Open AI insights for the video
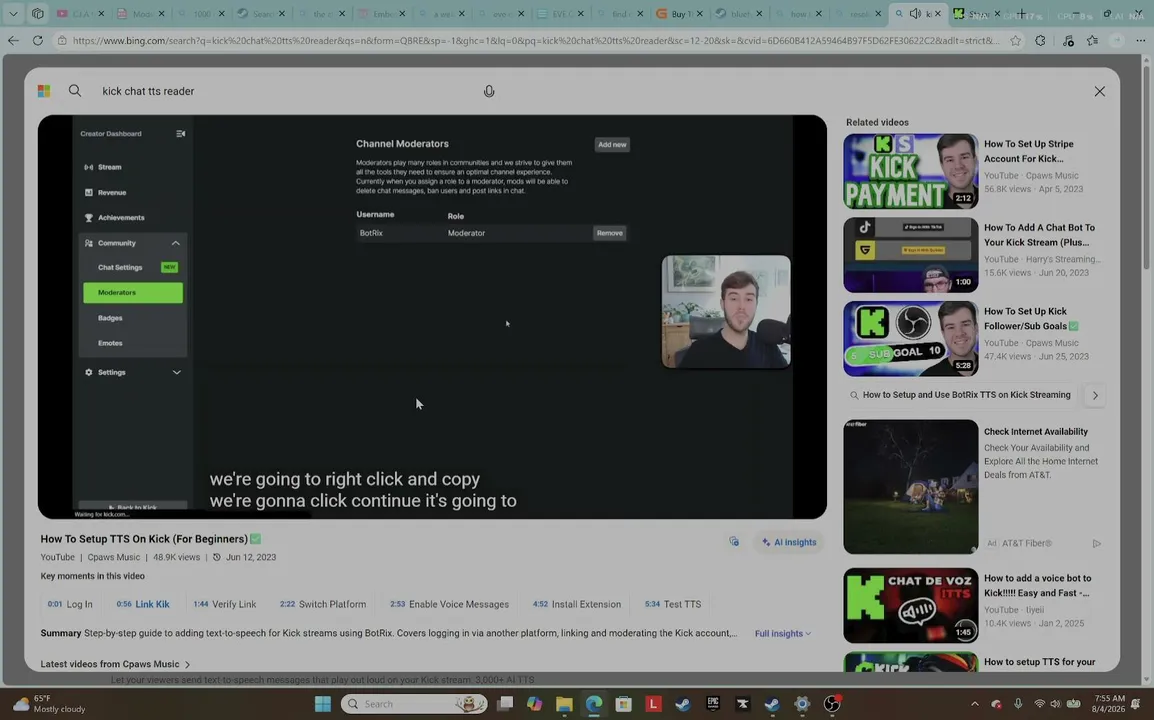This screenshot has width=1154, height=720. coord(789,542)
